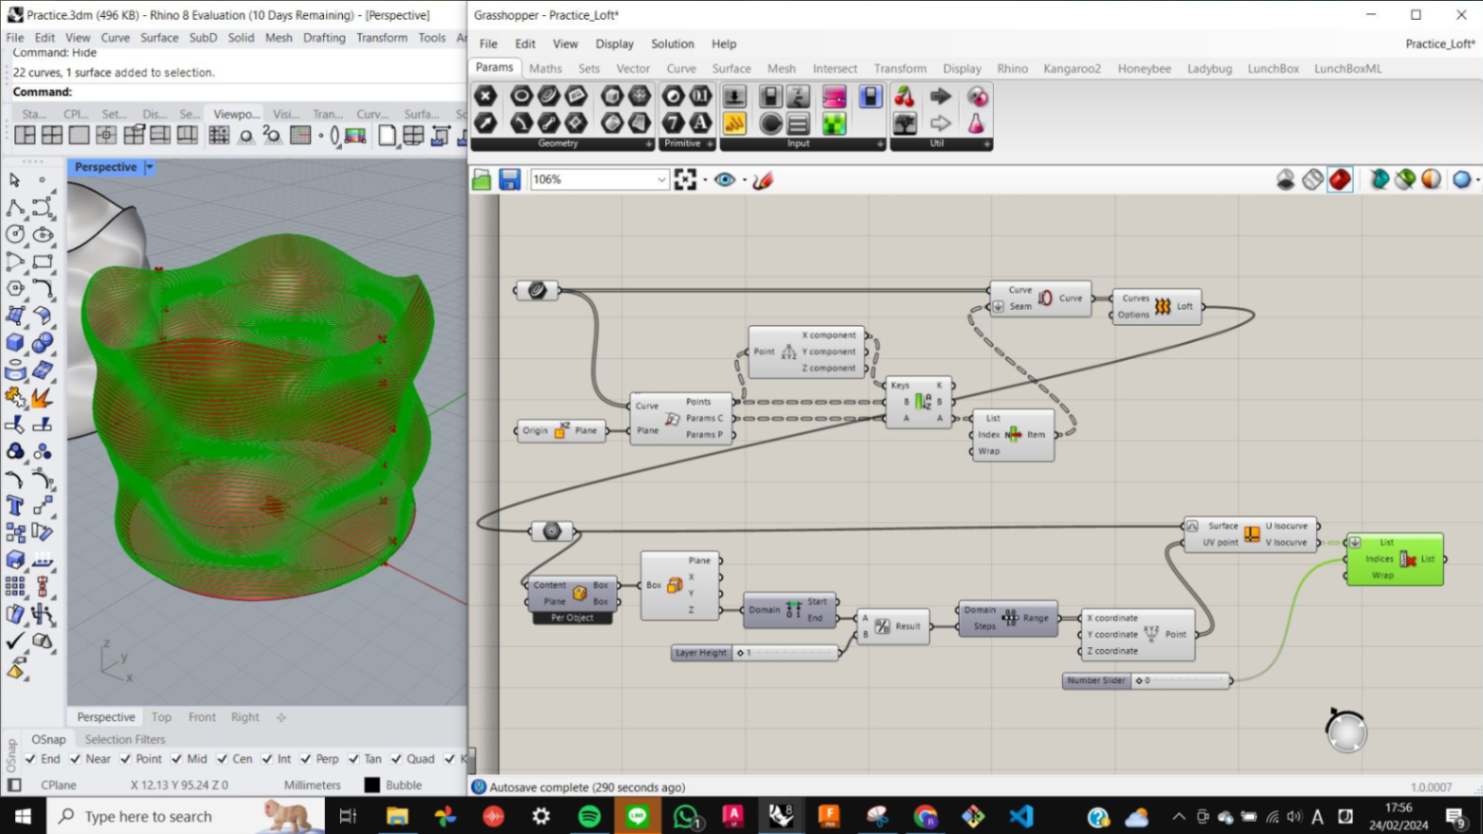Click the pink flask Util icon
Screen dimensions: 1483x834
coord(976,122)
